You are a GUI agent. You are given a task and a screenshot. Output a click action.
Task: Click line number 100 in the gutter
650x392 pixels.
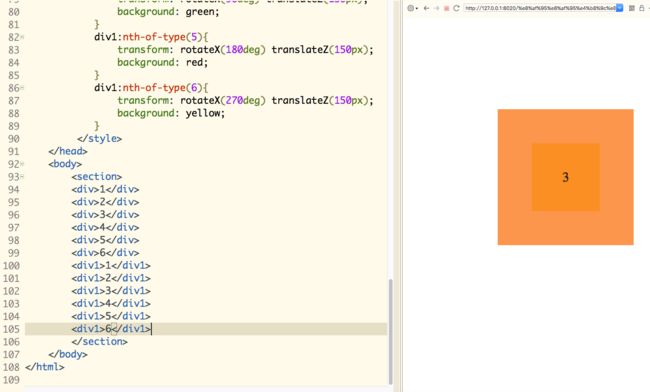tap(11, 266)
